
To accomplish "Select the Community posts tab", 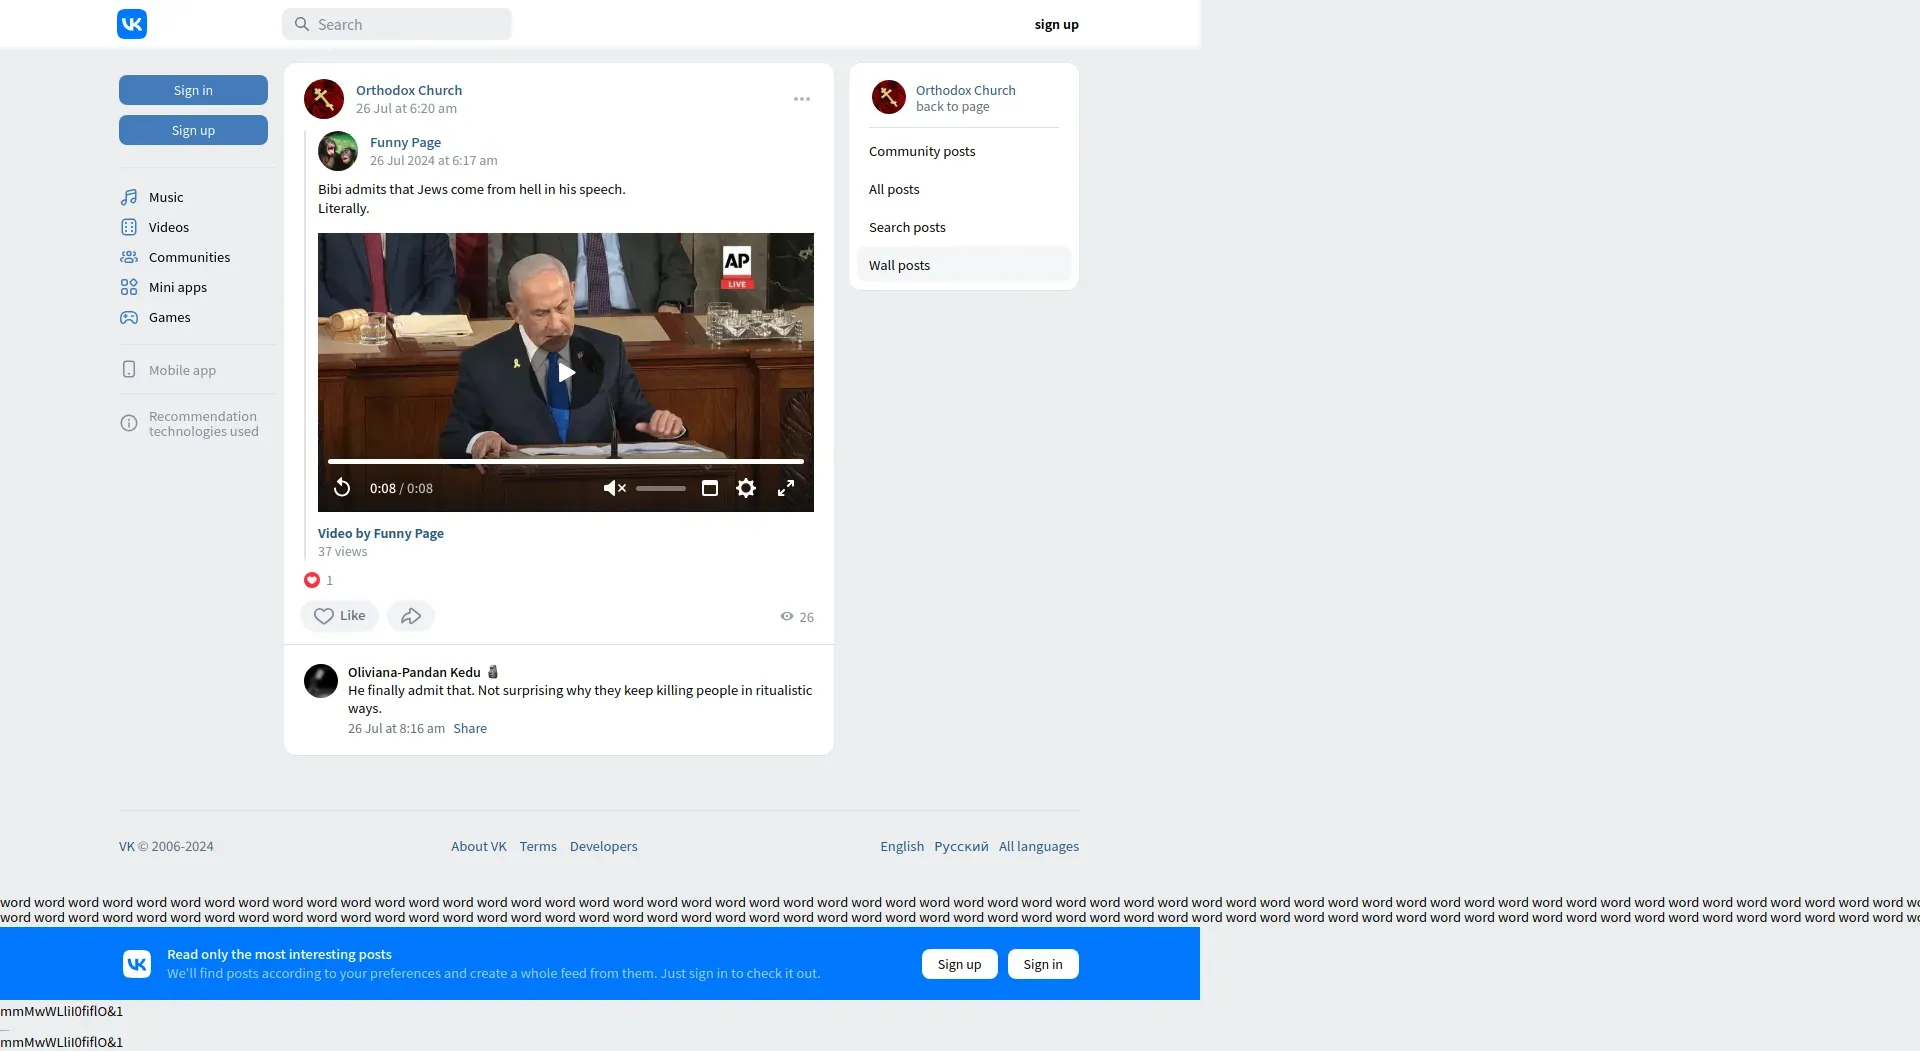I will 964,151.
